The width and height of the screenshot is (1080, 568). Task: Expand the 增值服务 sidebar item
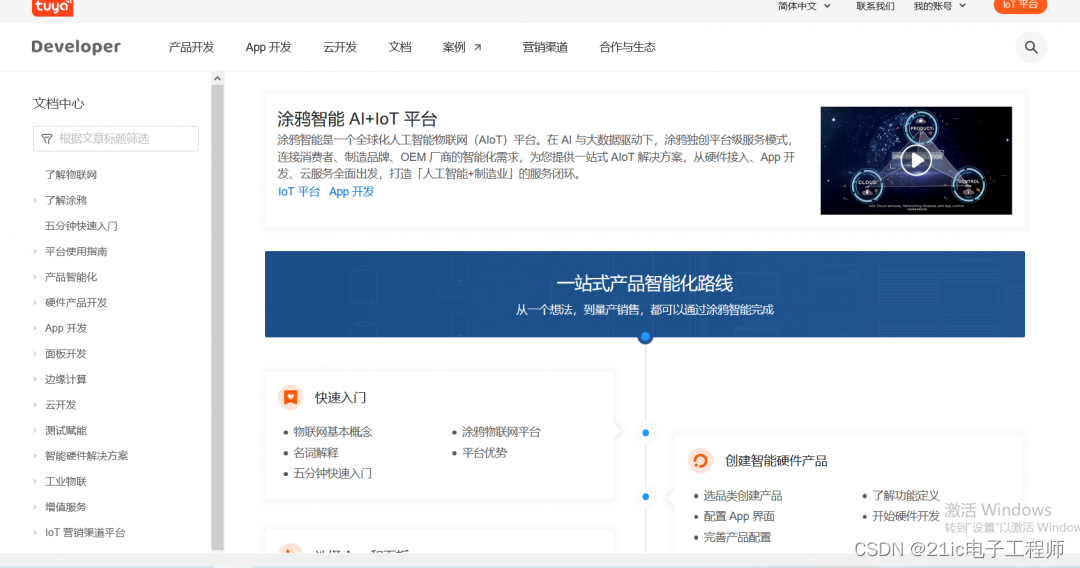tap(35, 507)
